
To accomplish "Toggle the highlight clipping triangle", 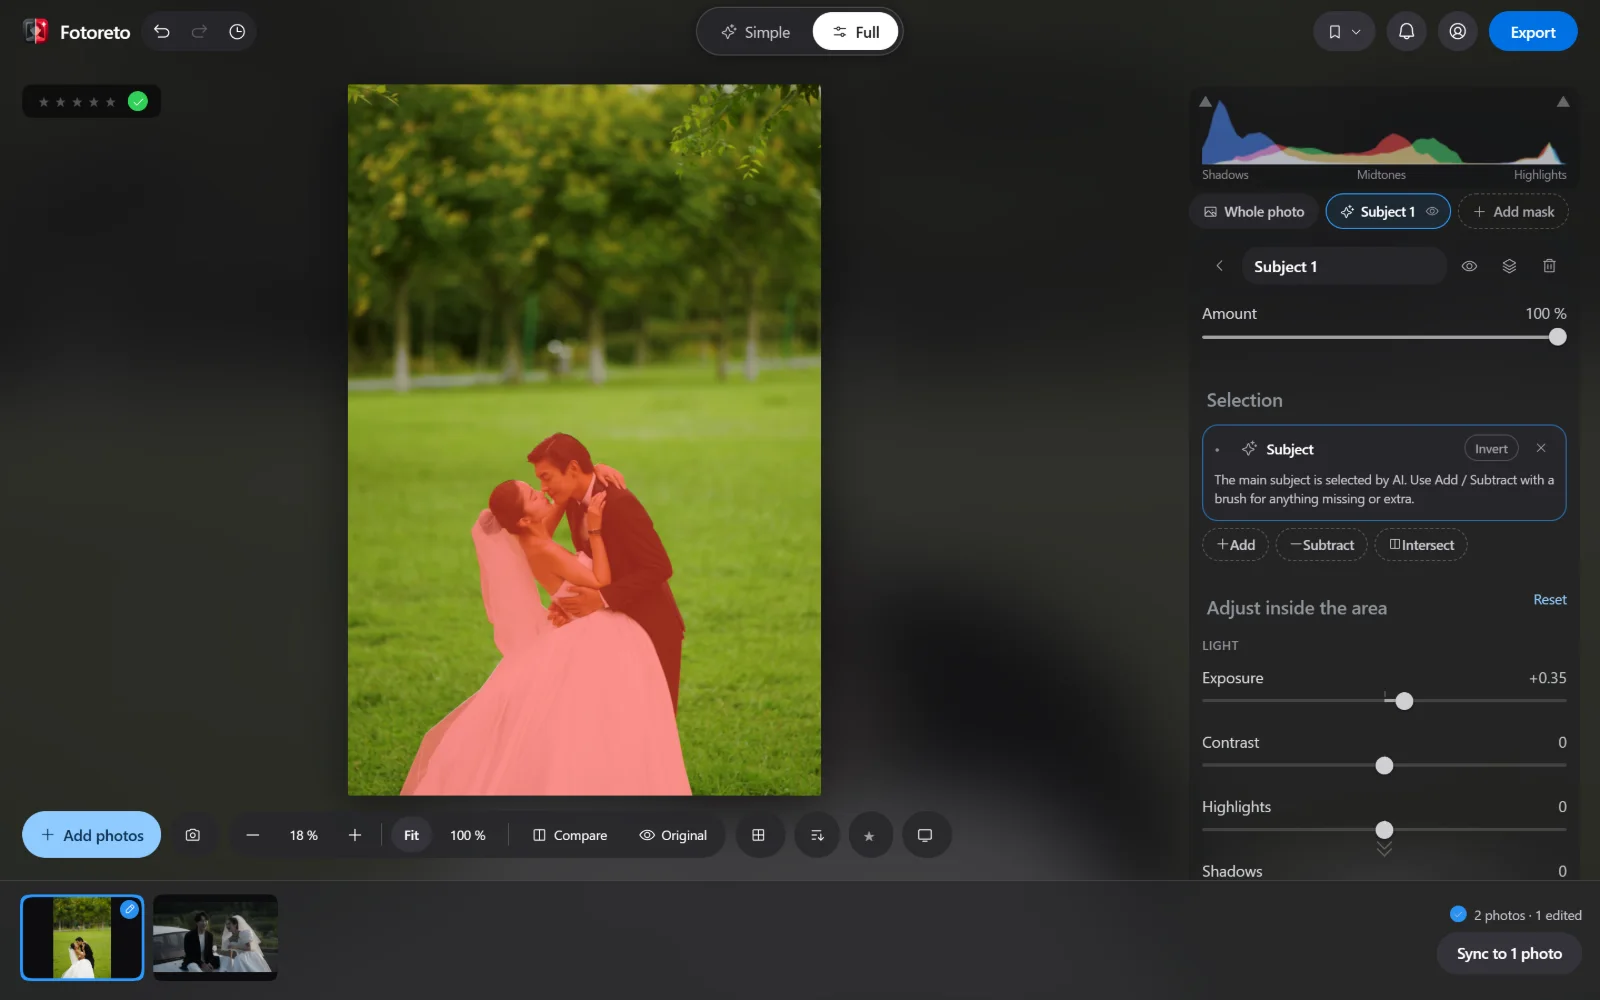I will [1563, 102].
